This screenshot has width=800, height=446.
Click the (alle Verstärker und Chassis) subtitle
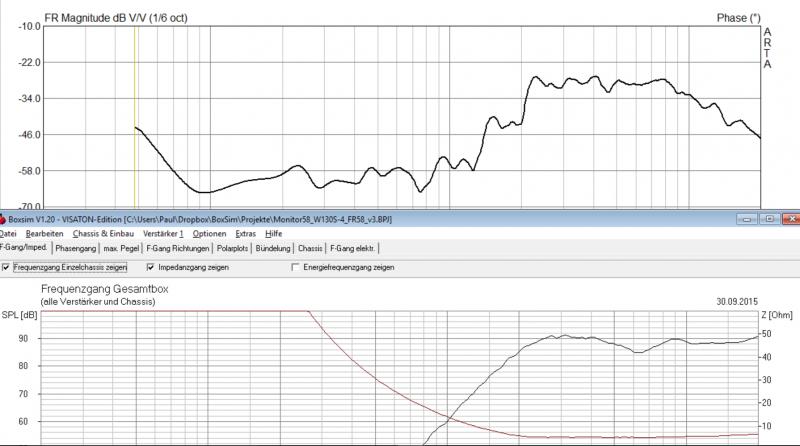[98, 302]
